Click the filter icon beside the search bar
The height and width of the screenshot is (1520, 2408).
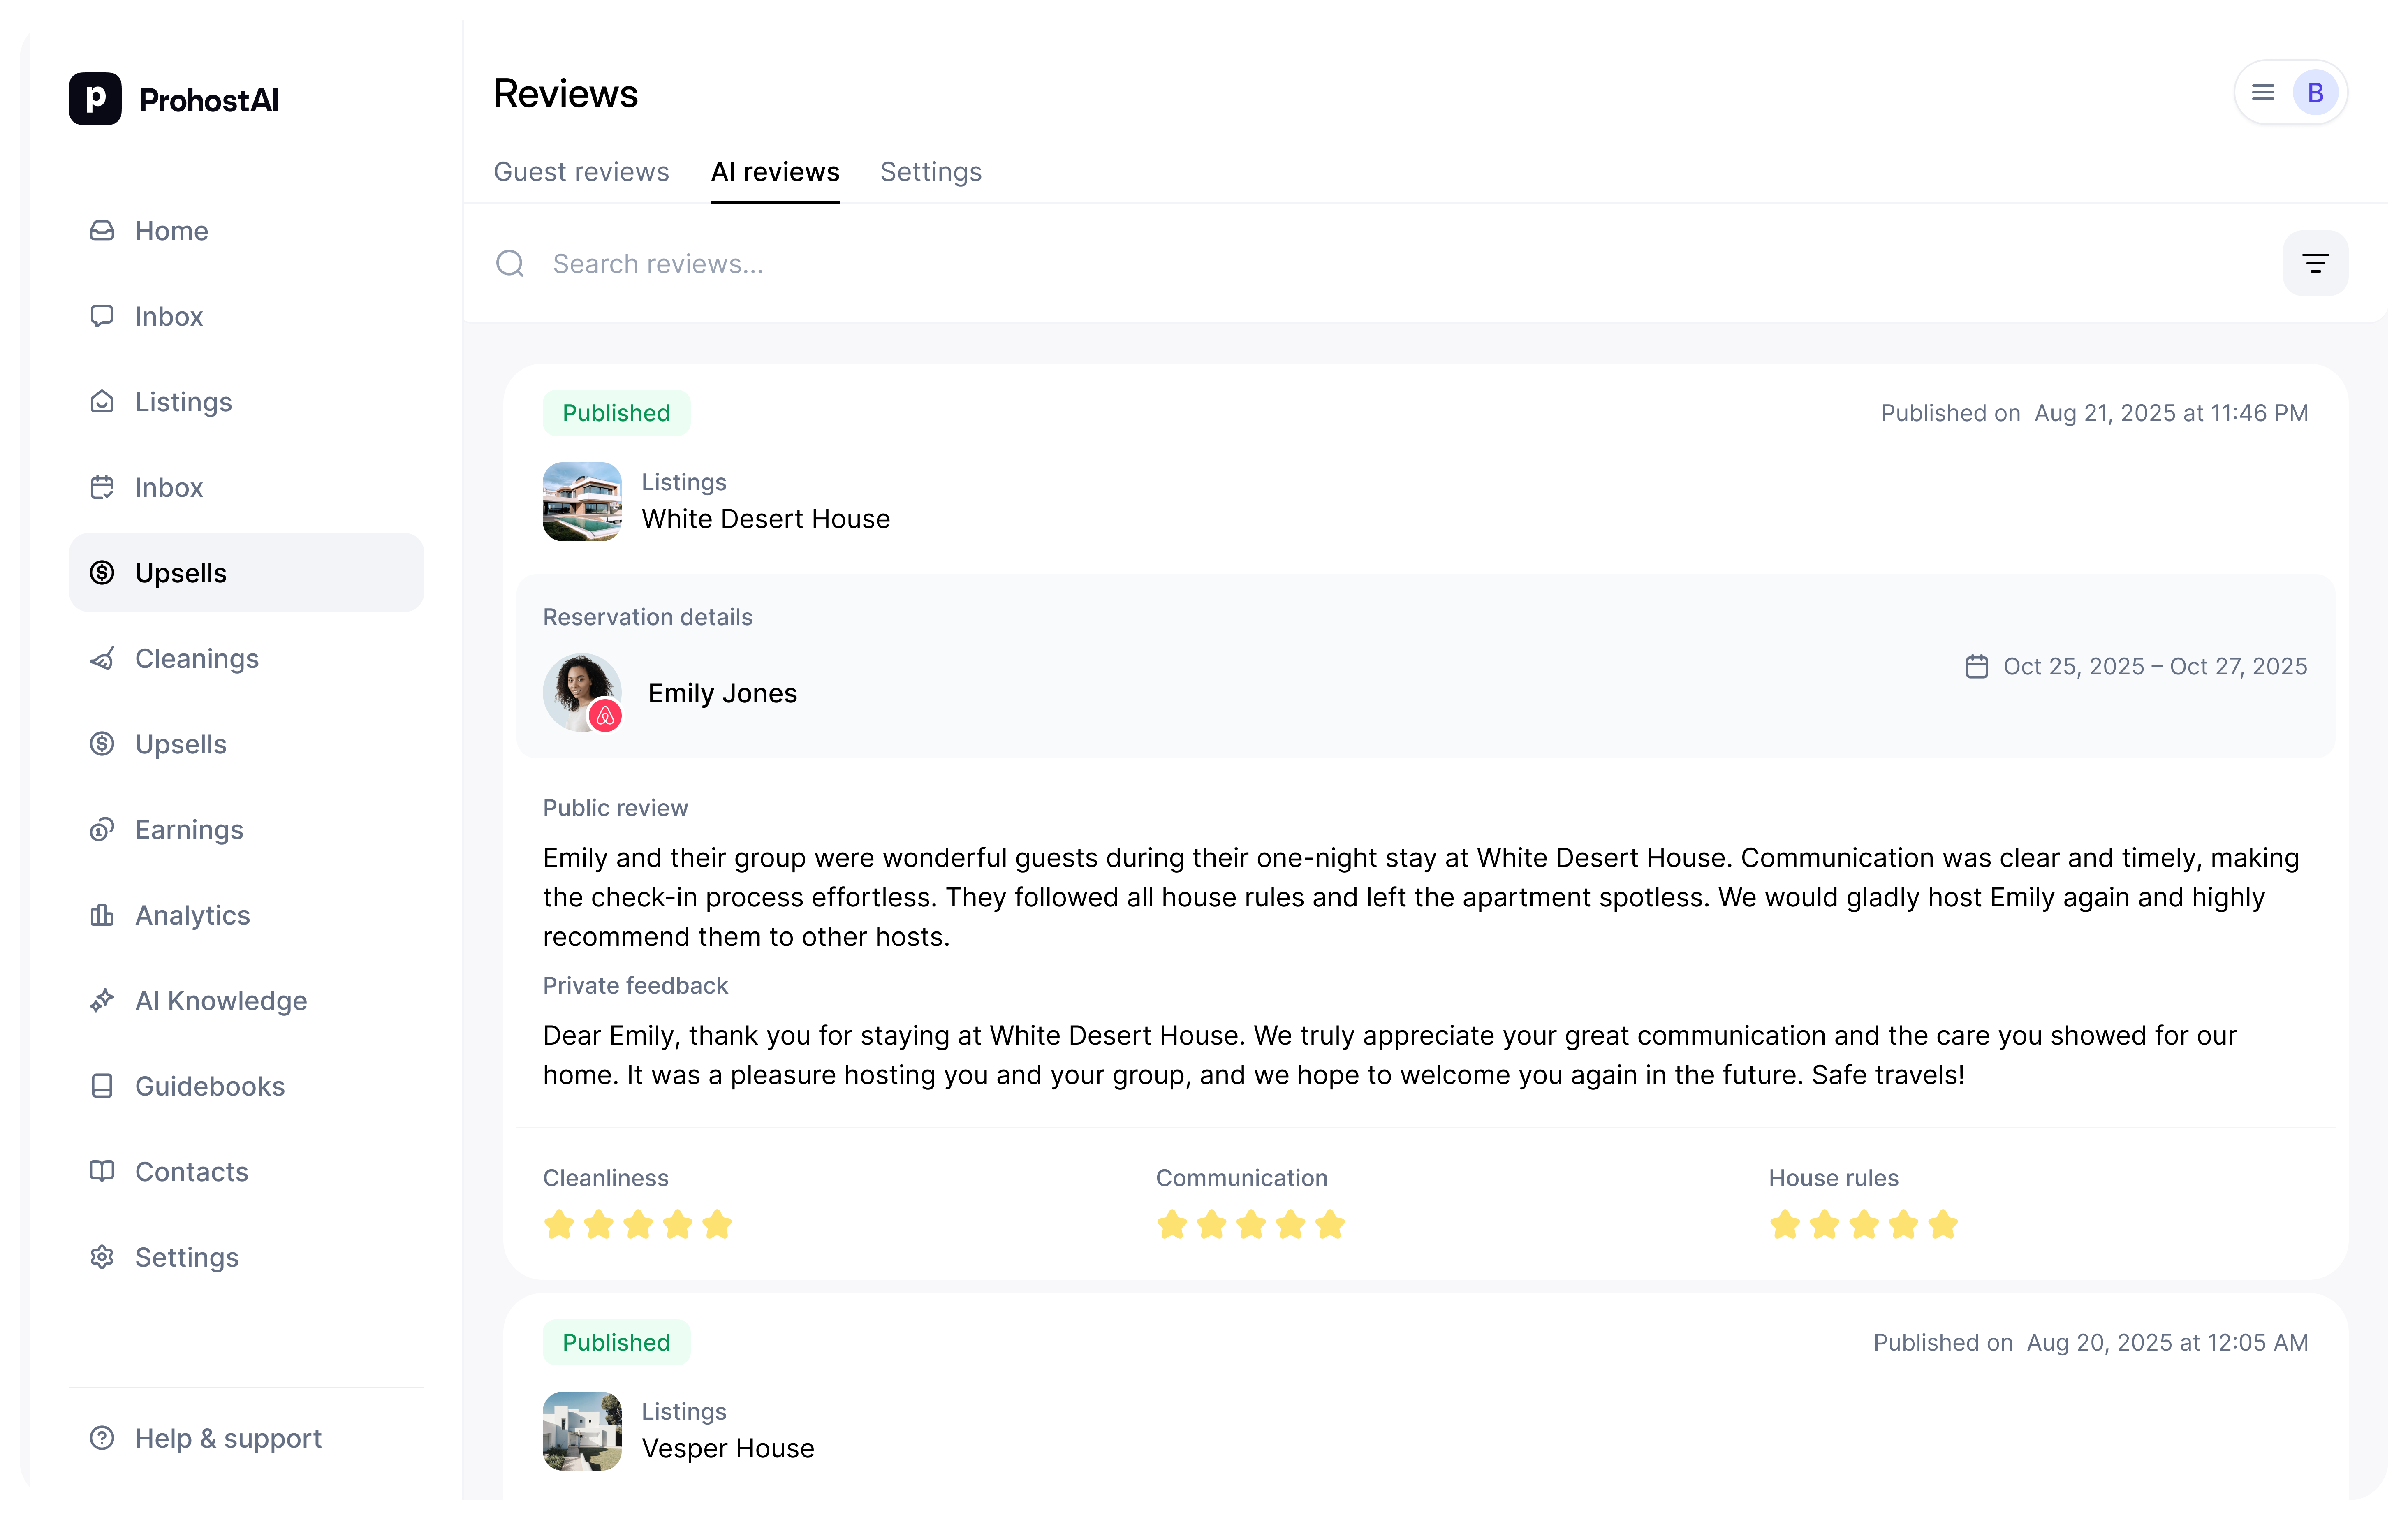click(x=2316, y=263)
